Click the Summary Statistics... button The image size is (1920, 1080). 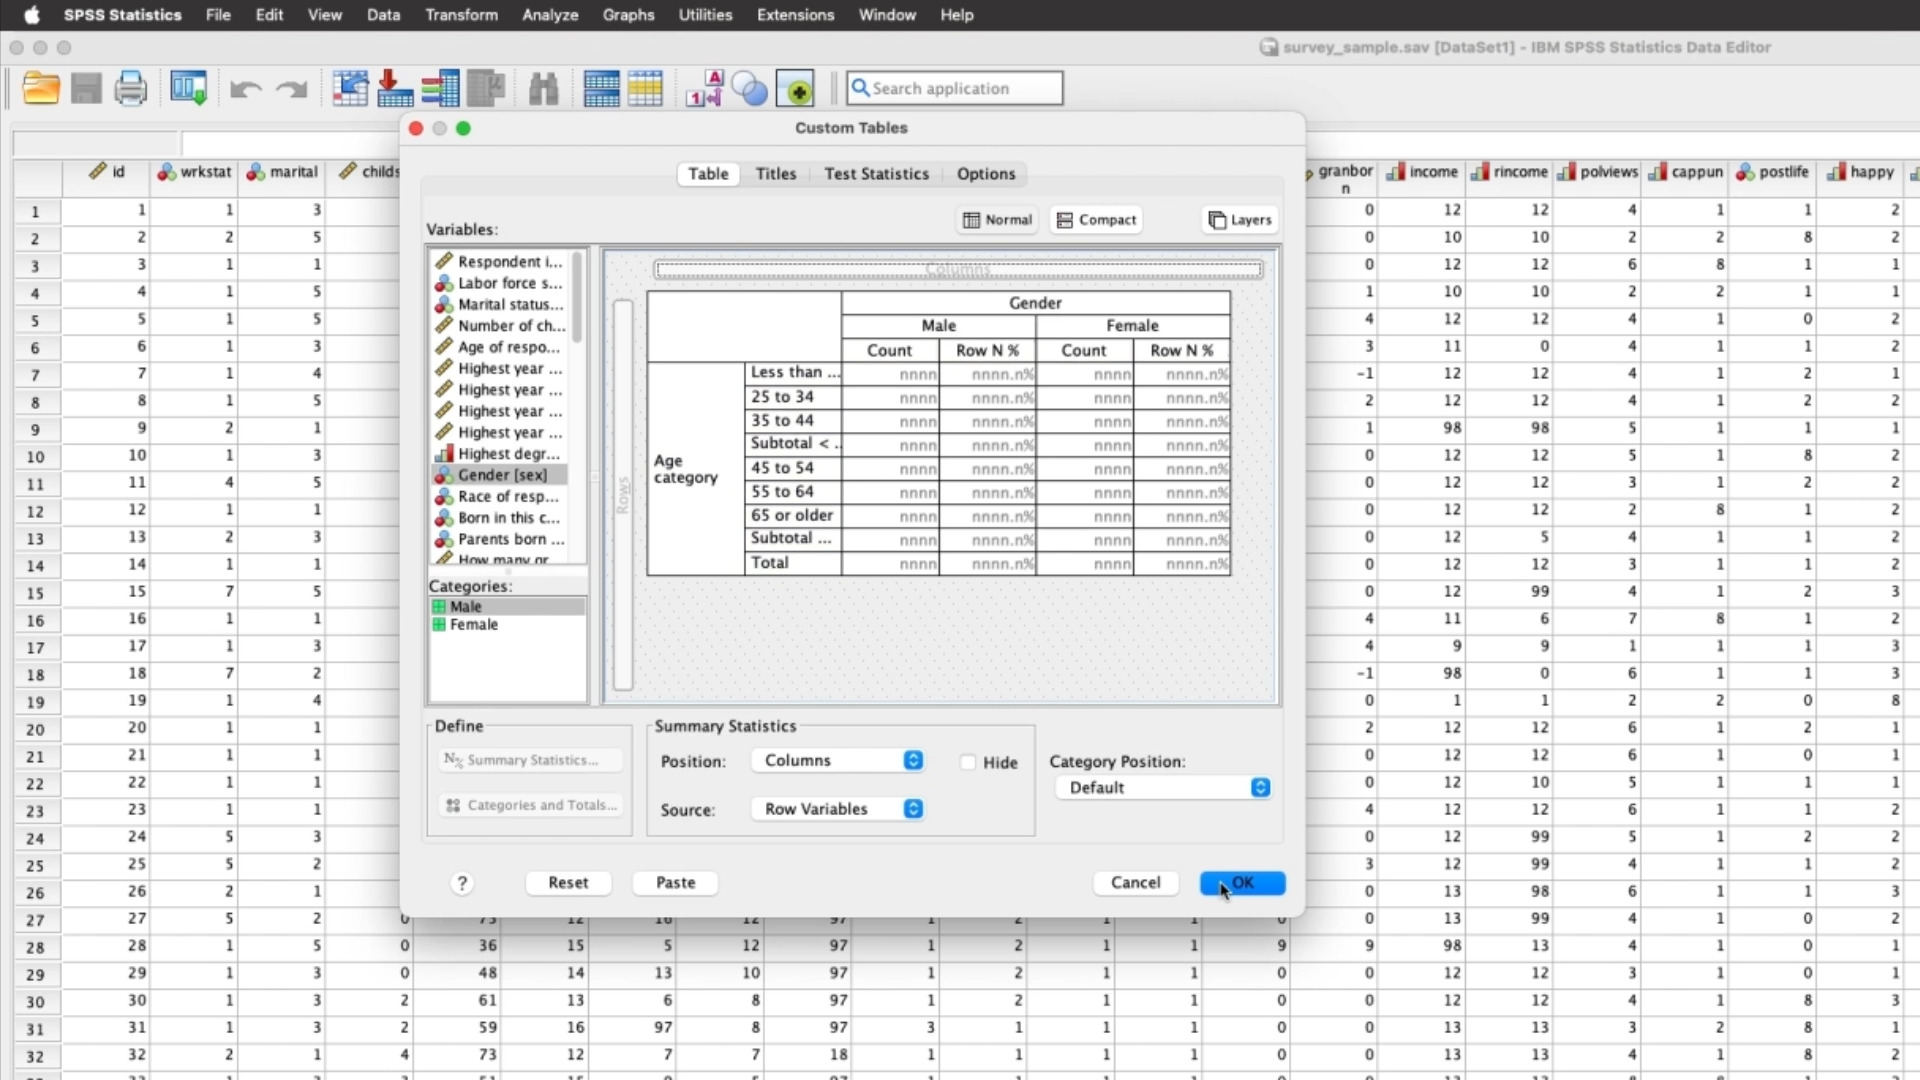coord(530,760)
